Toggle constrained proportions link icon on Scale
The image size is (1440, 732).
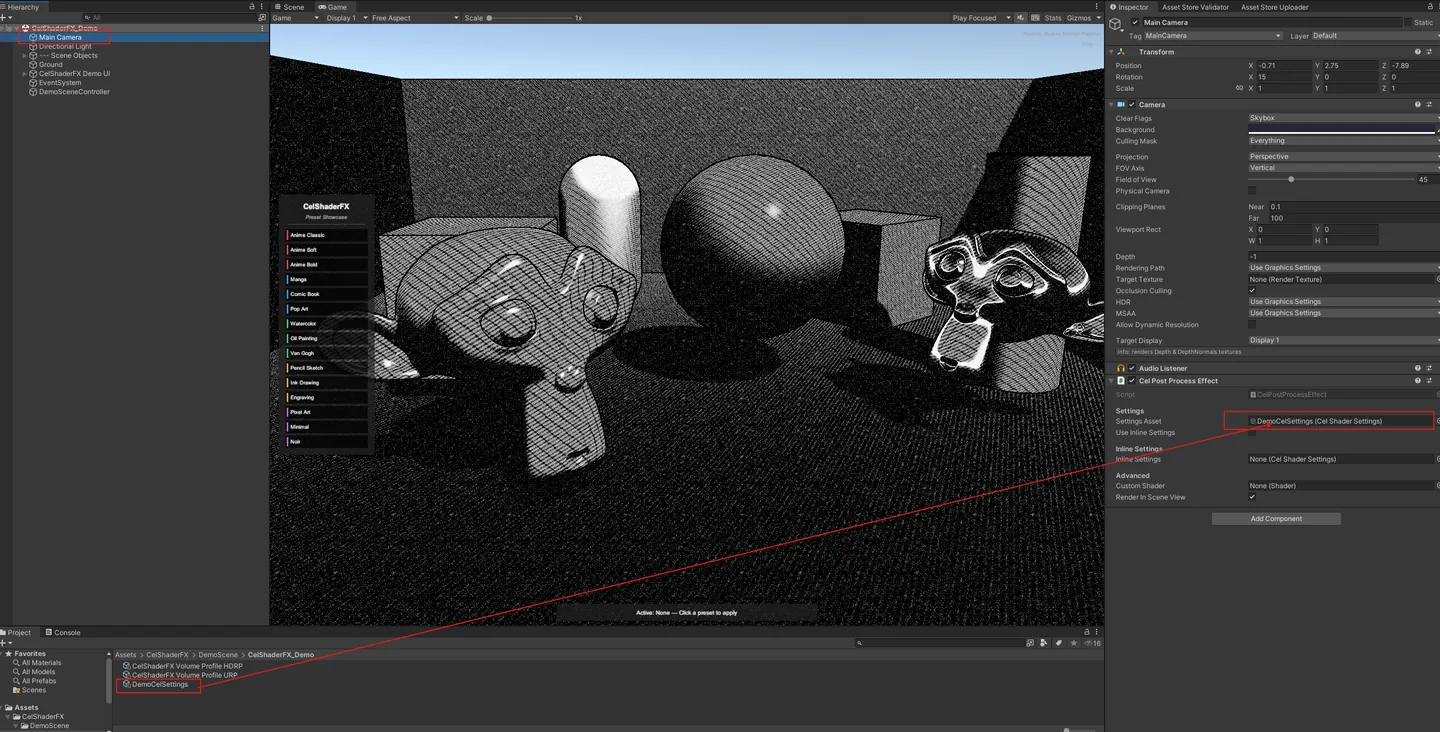(x=1240, y=88)
